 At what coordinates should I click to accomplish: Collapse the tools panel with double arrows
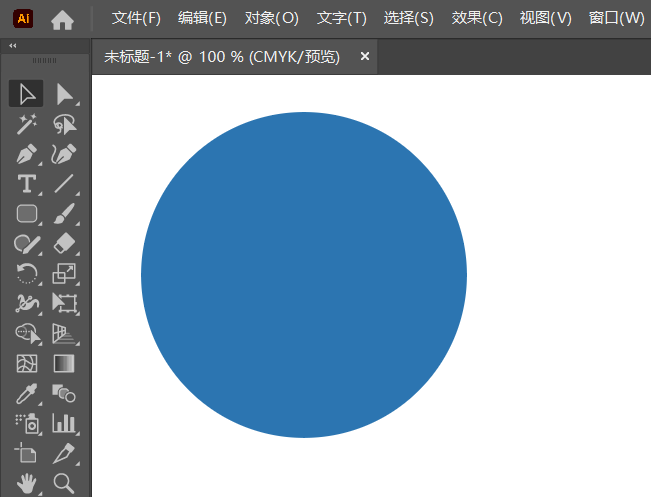tap(13, 46)
